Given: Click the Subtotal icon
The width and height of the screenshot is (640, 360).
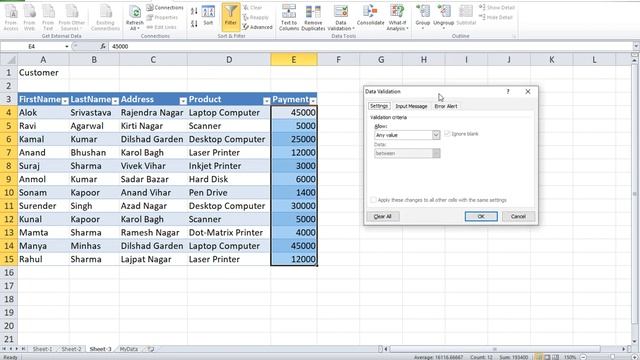Looking at the screenshot, I should 466,16.
